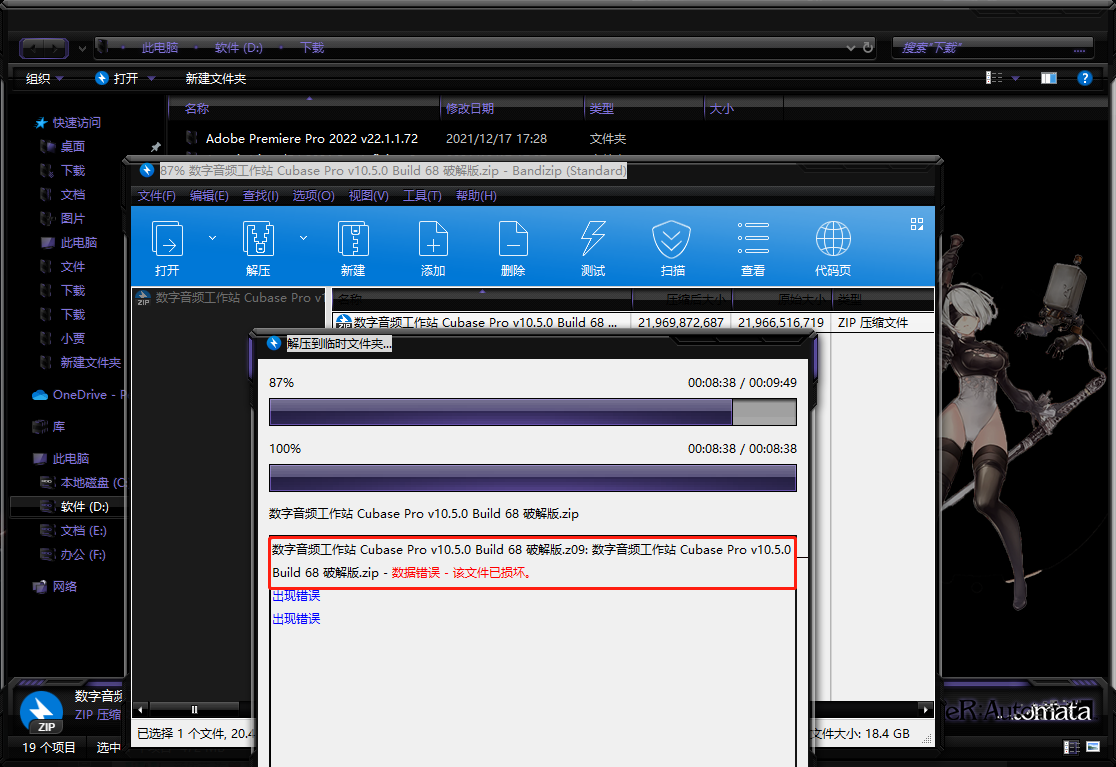Viewport: 1116px width, 767px height.
Task: Click the ZIP file icon in Explorer's details pane
Action: click(x=41, y=712)
